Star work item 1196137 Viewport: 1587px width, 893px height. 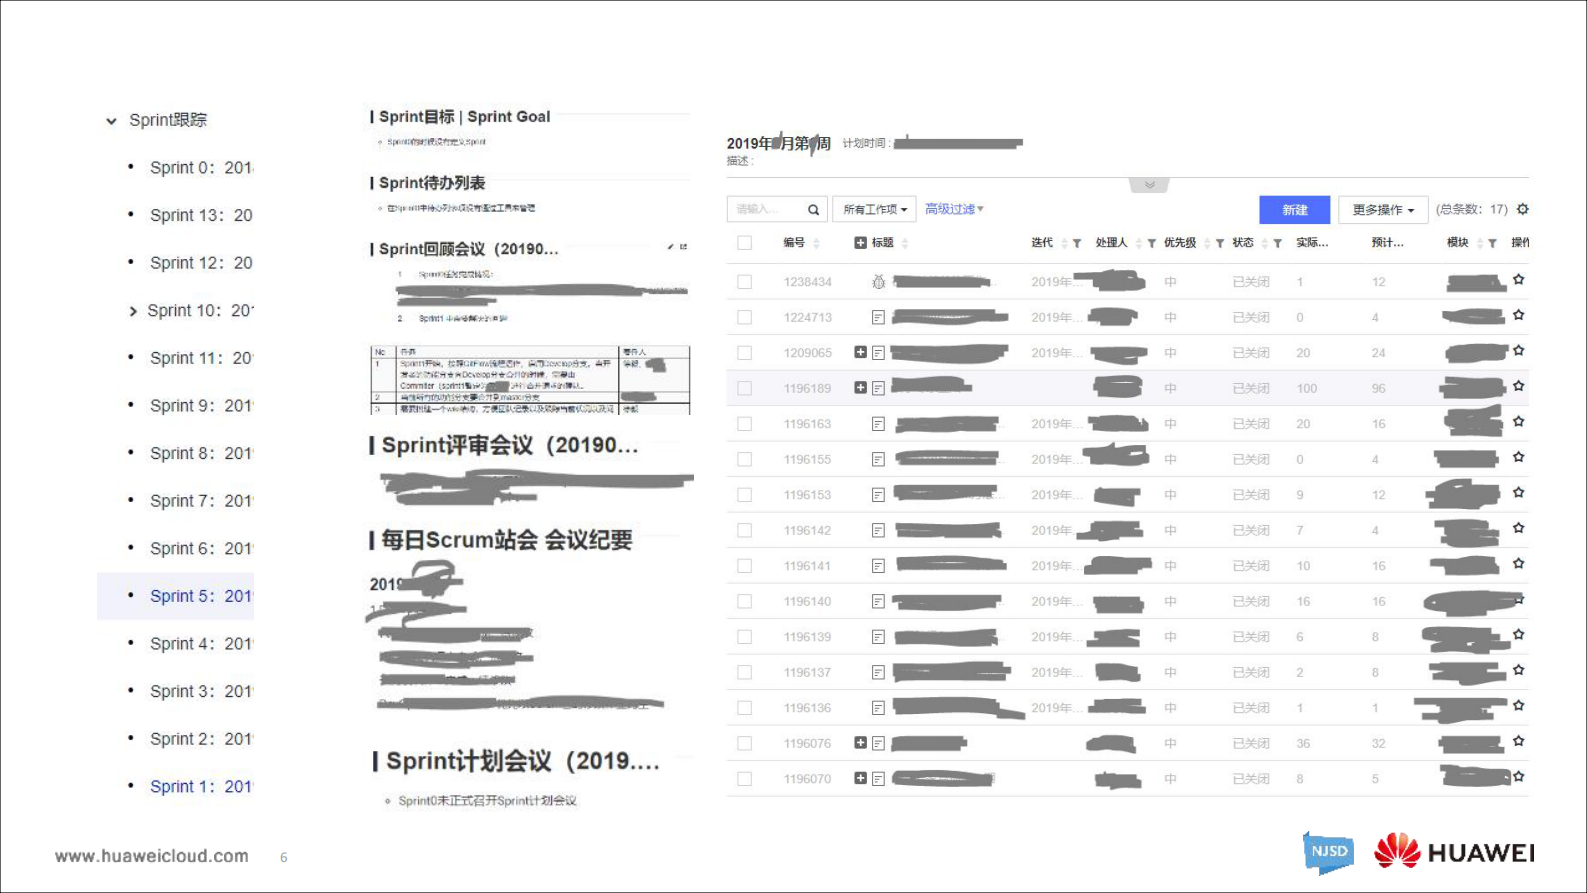pyautogui.click(x=1518, y=670)
